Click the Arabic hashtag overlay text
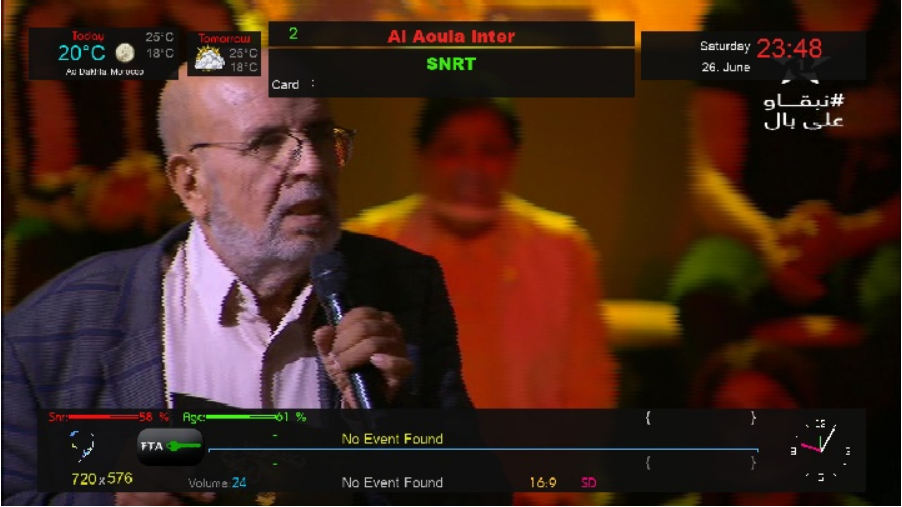Image resolution: width=902 pixels, height=507 pixels. (x=804, y=111)
